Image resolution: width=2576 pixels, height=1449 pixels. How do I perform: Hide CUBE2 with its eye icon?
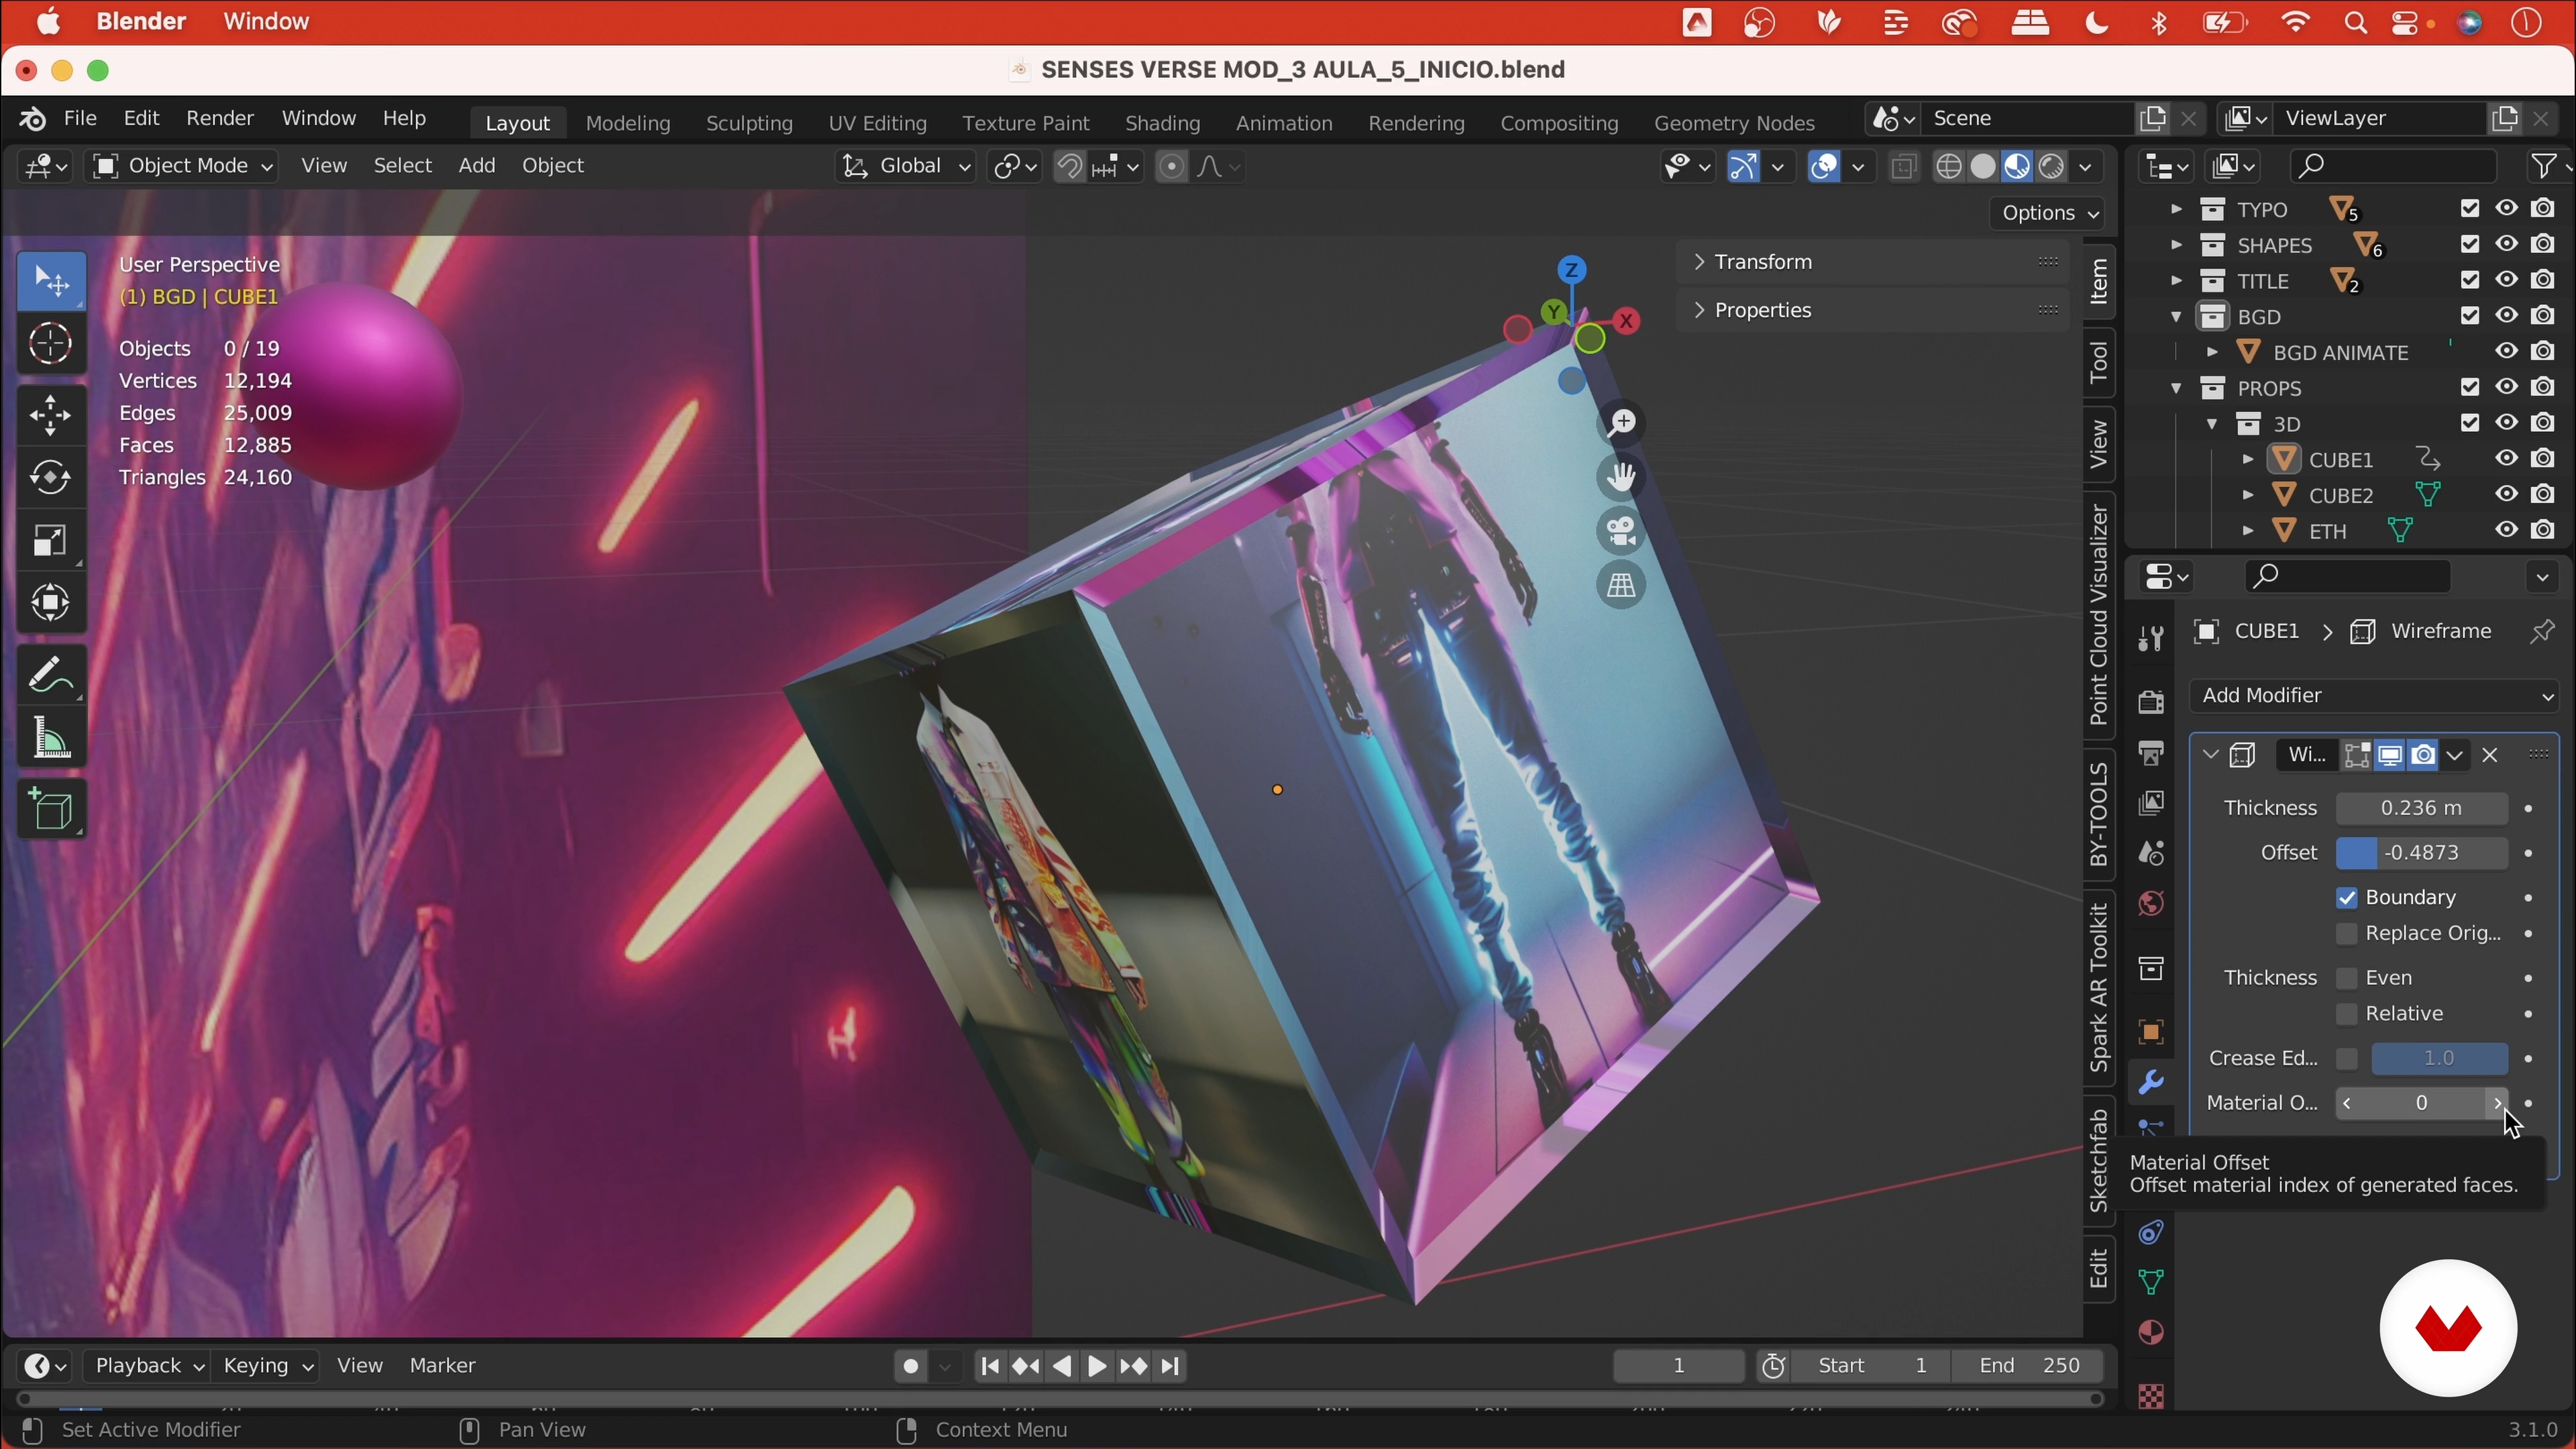pyautogui.click(x=2506, y=495)
